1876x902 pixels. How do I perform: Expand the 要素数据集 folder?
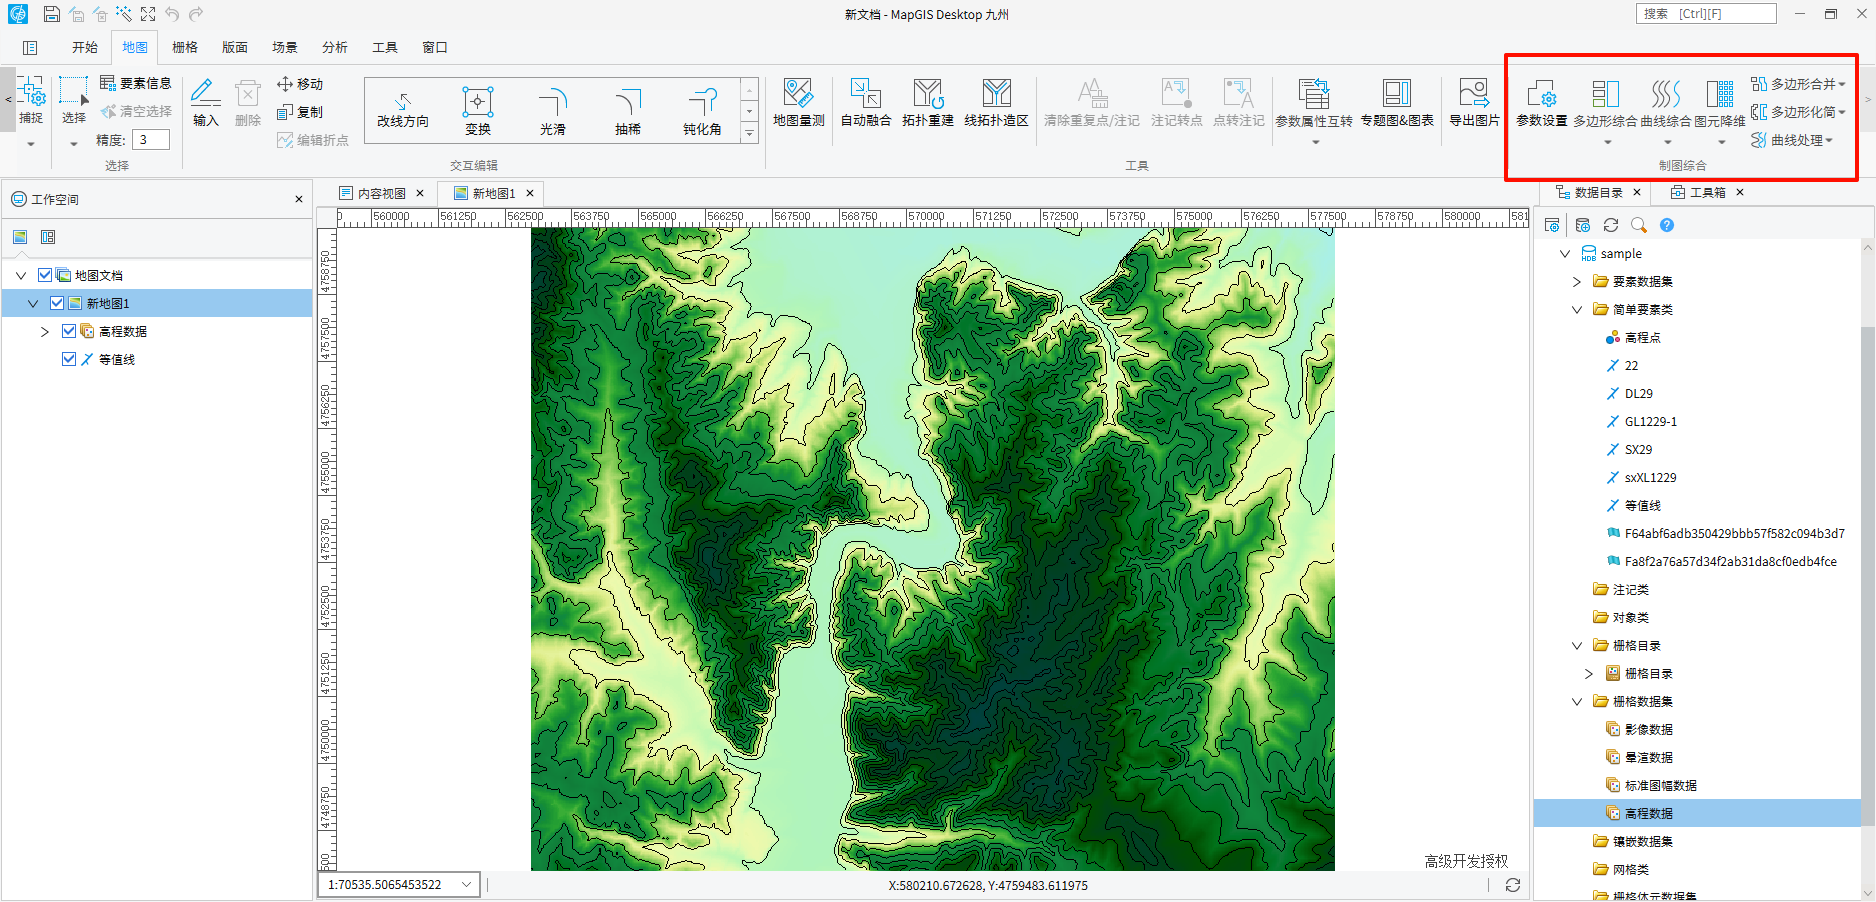(1577, 282)
